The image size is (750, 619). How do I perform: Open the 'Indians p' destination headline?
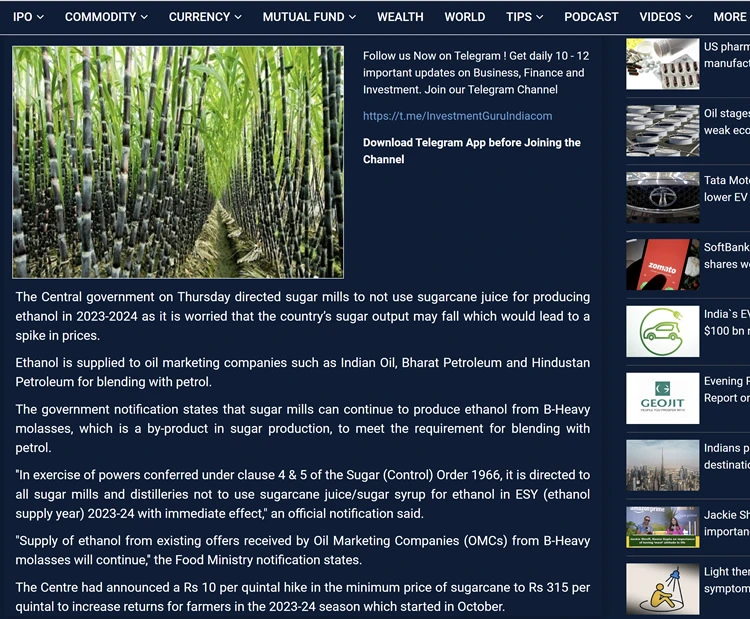point(727,456)
